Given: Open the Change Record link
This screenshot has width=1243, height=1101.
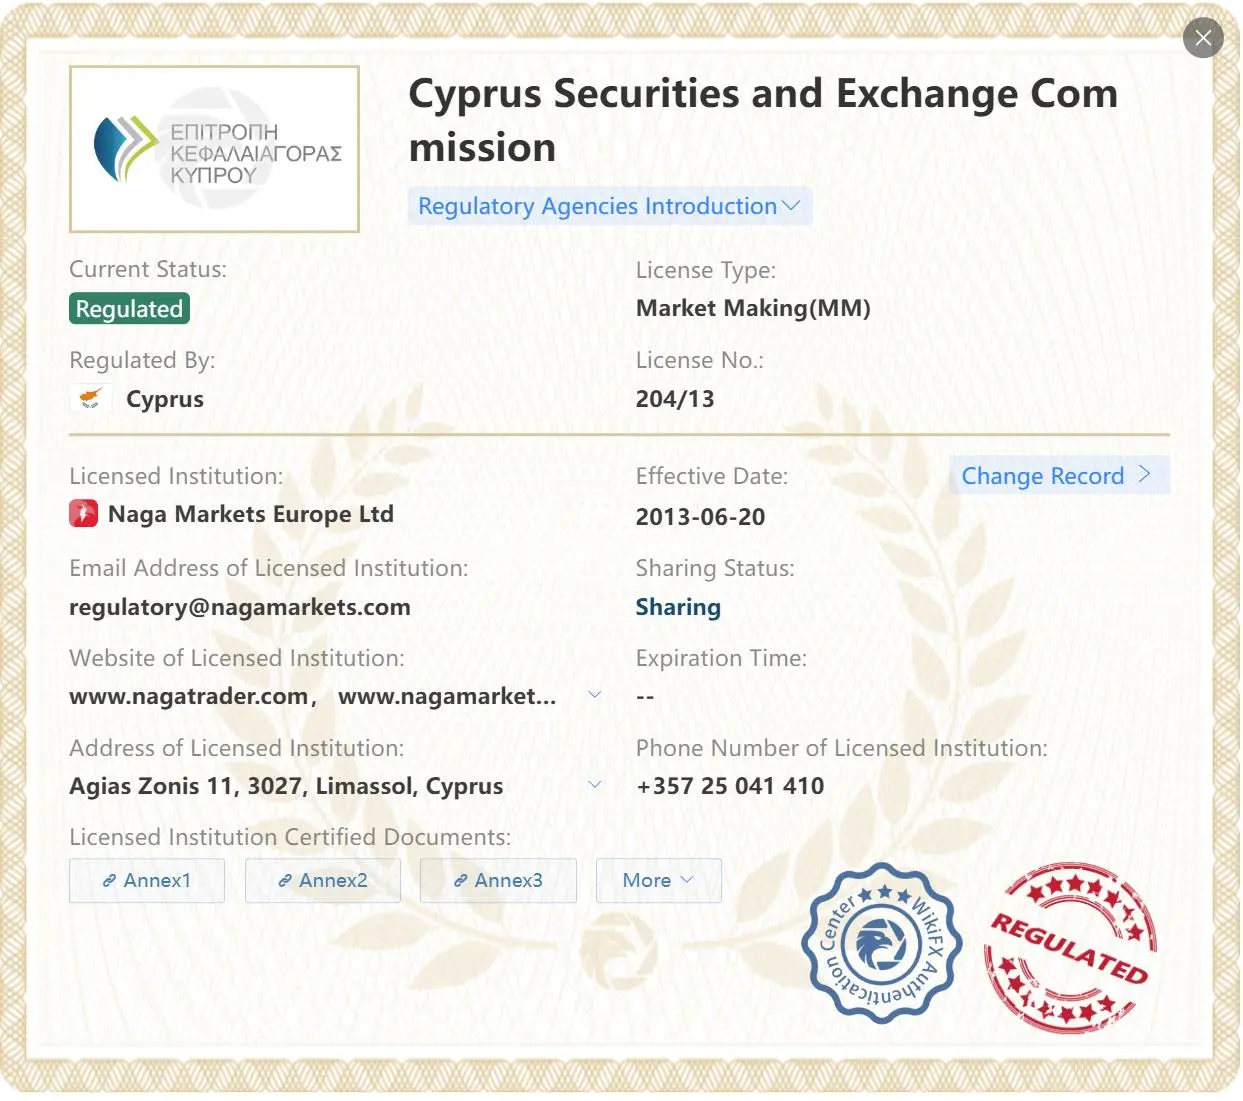Looking at the screenshot, I should 1058,475.
